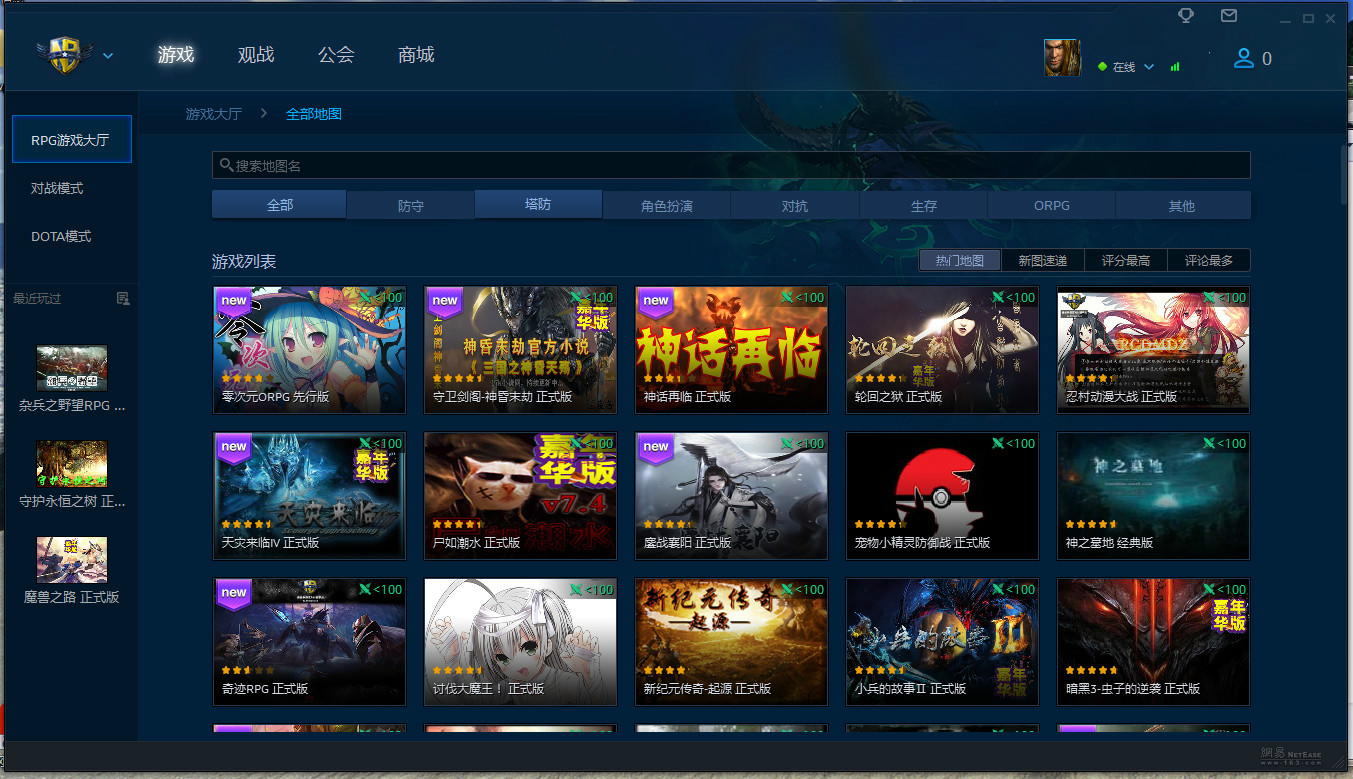Return to 游戏大厅 via the breadcrumb link
Image resolution: width=1353 pixels, height=779 pixels.
point(213,113)
